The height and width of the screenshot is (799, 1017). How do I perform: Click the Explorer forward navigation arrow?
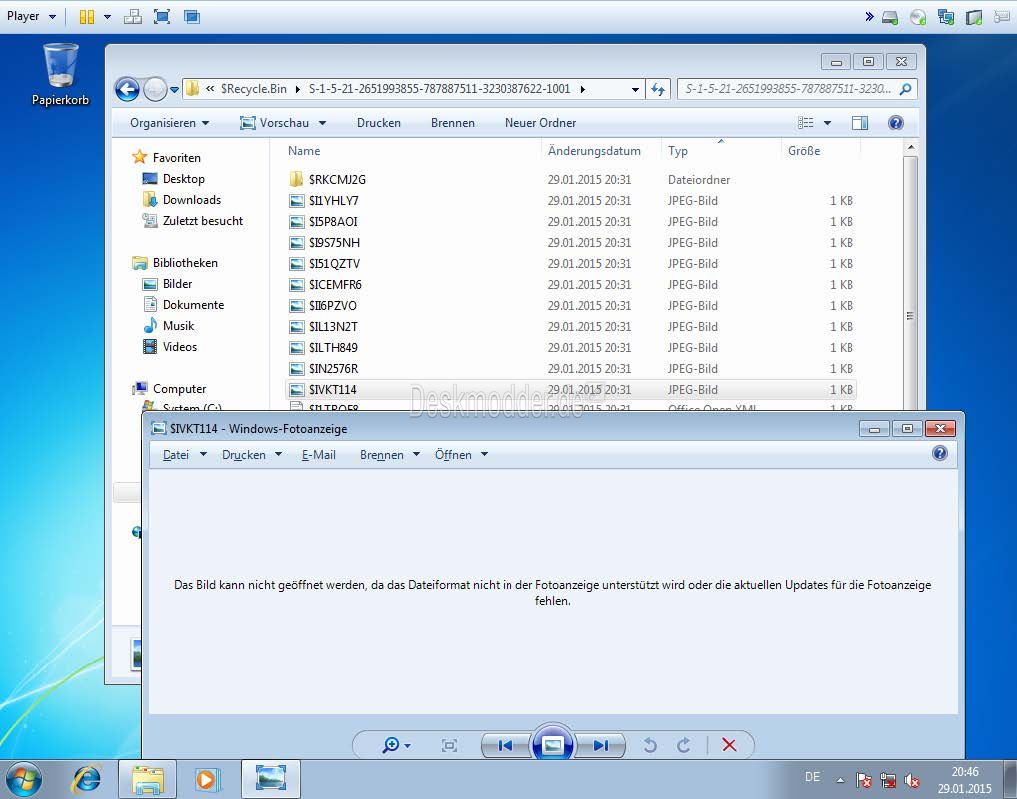(155, 89)
